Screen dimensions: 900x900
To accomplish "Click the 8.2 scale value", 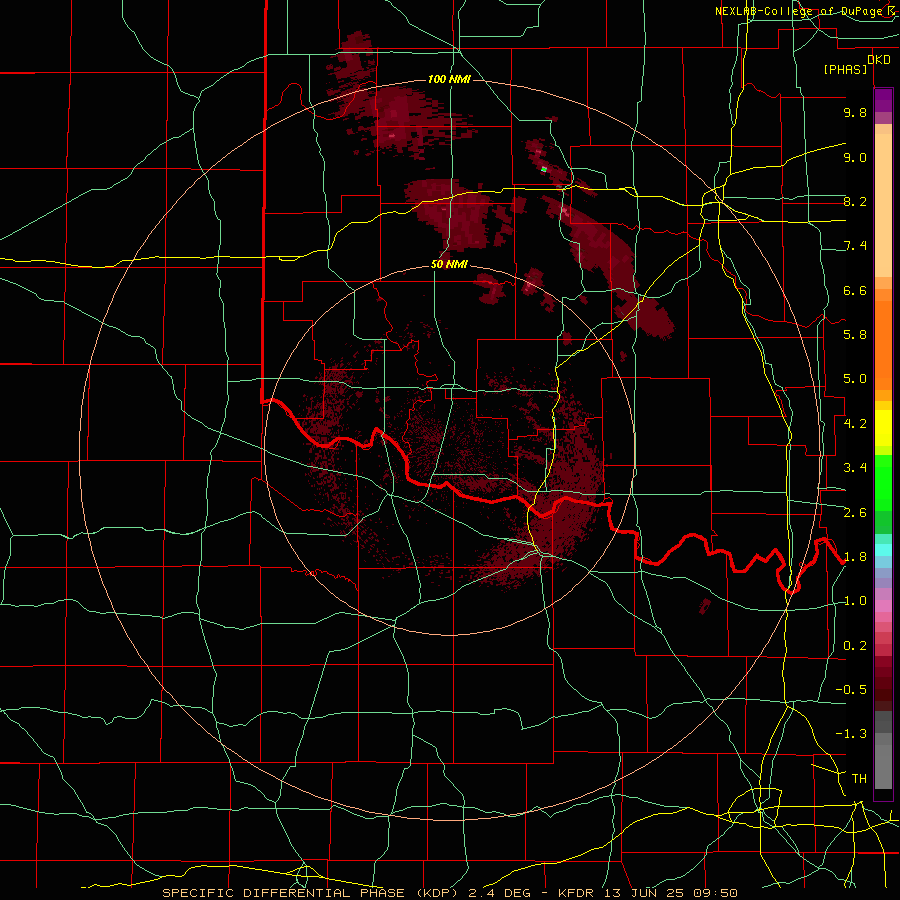I will pyautogui.click(x=855, y=201).
